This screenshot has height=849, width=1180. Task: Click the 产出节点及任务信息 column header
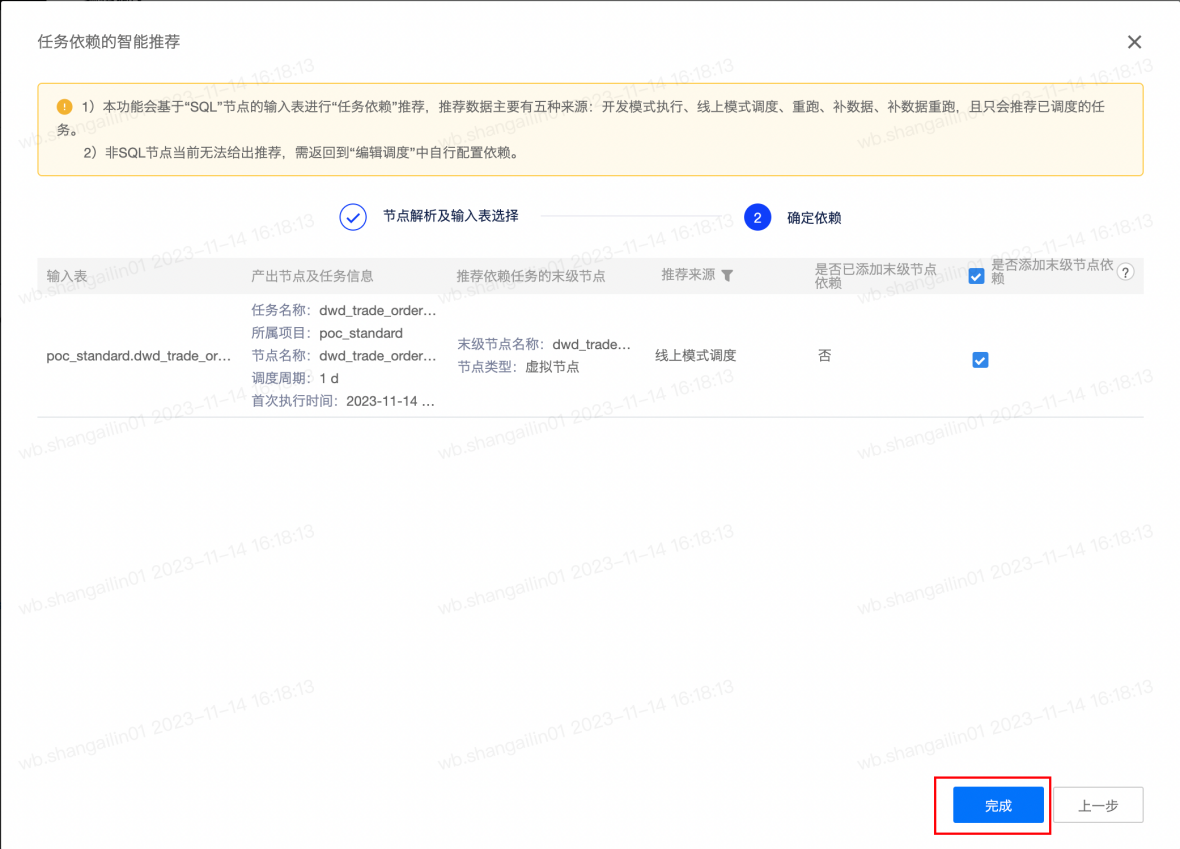tap(312, 276)
